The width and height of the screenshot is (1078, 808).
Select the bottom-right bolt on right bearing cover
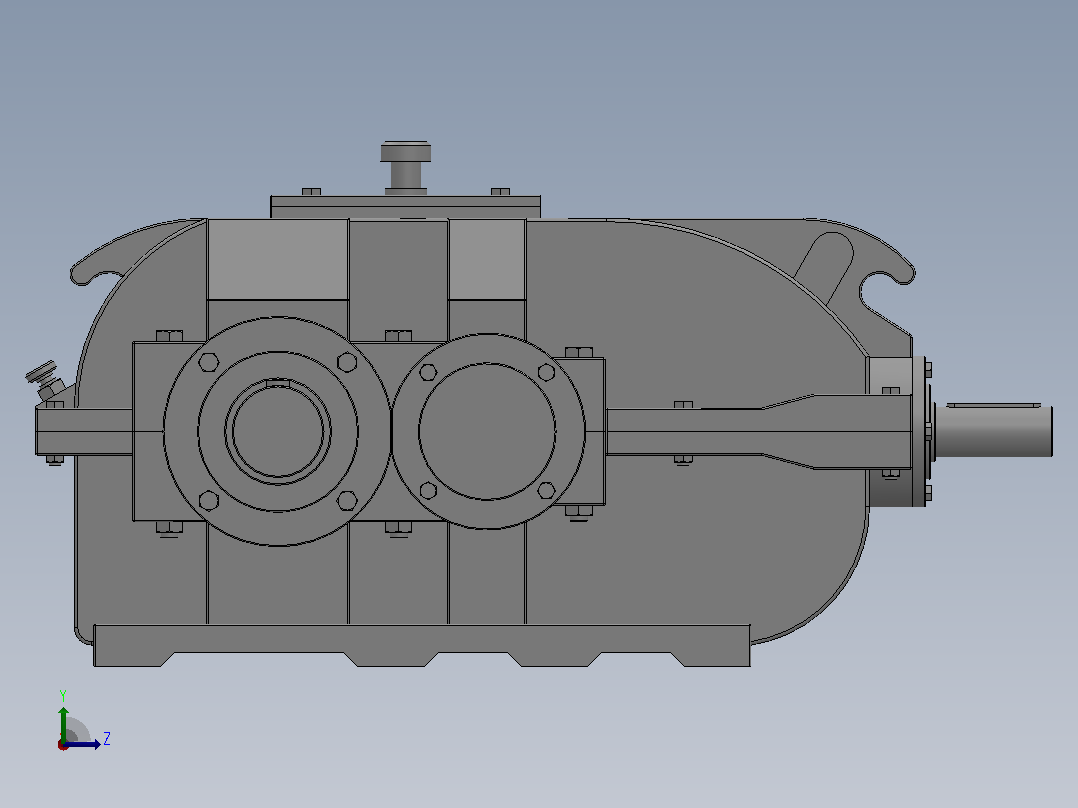[x=547, y=490]
